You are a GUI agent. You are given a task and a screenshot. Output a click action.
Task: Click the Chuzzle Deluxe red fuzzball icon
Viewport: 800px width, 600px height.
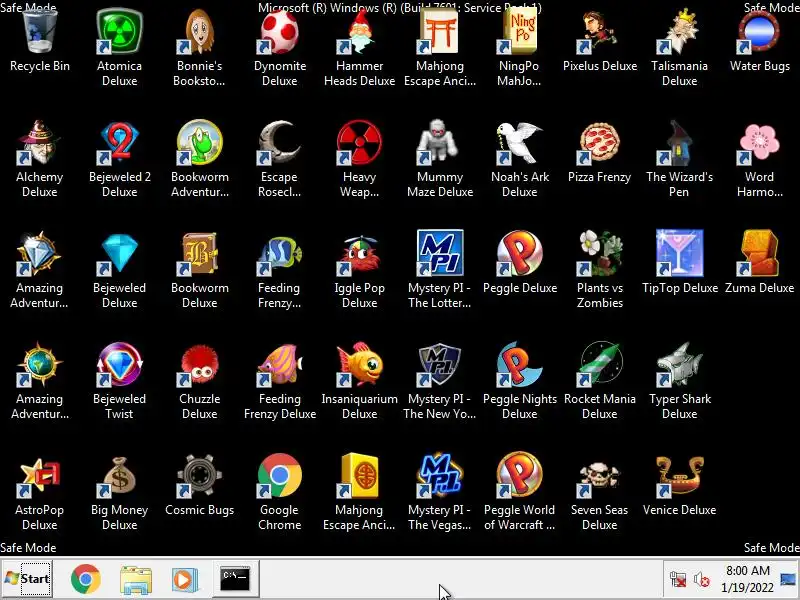pos(199,365)
